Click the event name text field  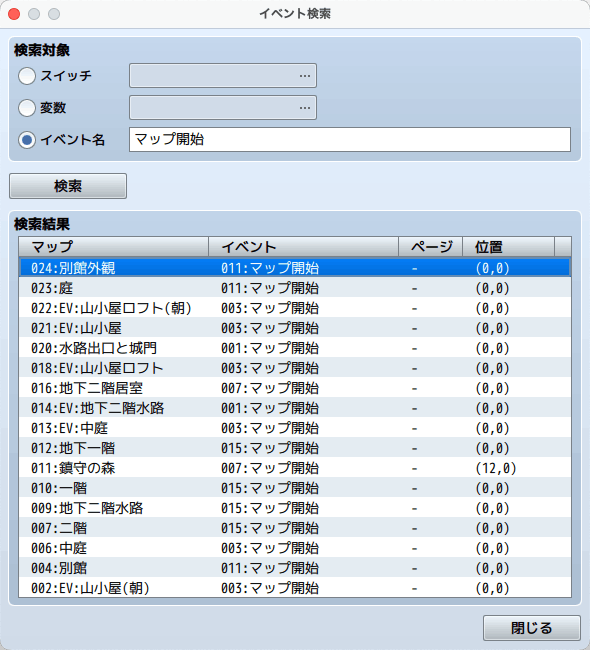pyautogui.click(x=350, y=139)
